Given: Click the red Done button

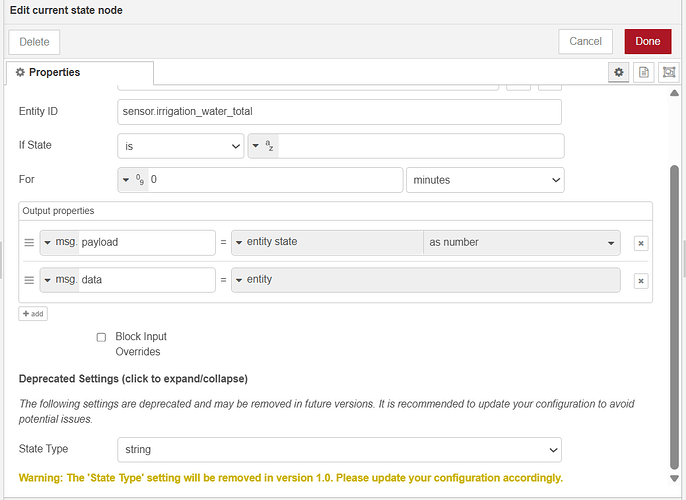Looking at the screenshot, I should tap(647, 41).
